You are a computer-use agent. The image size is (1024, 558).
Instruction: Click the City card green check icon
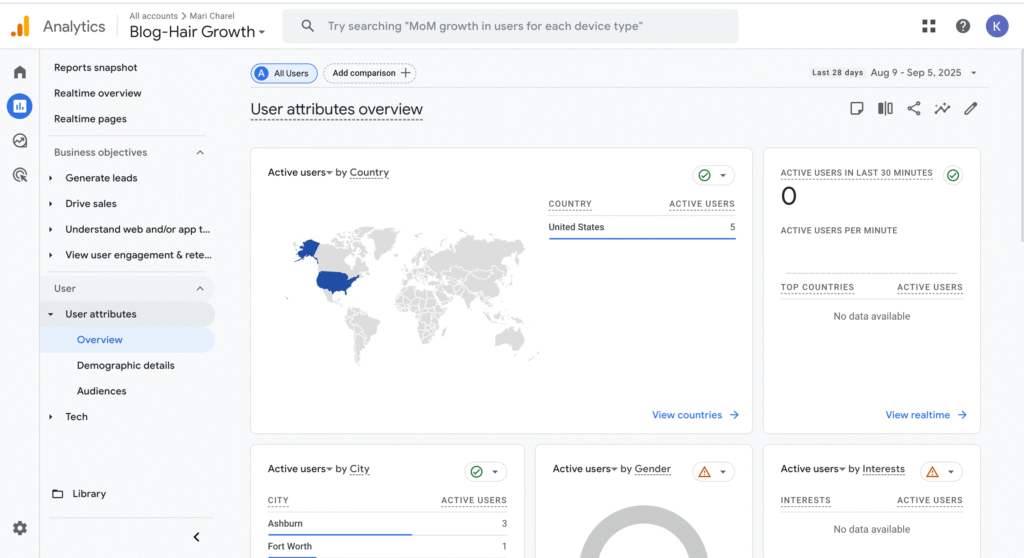(x=477, y=472)
